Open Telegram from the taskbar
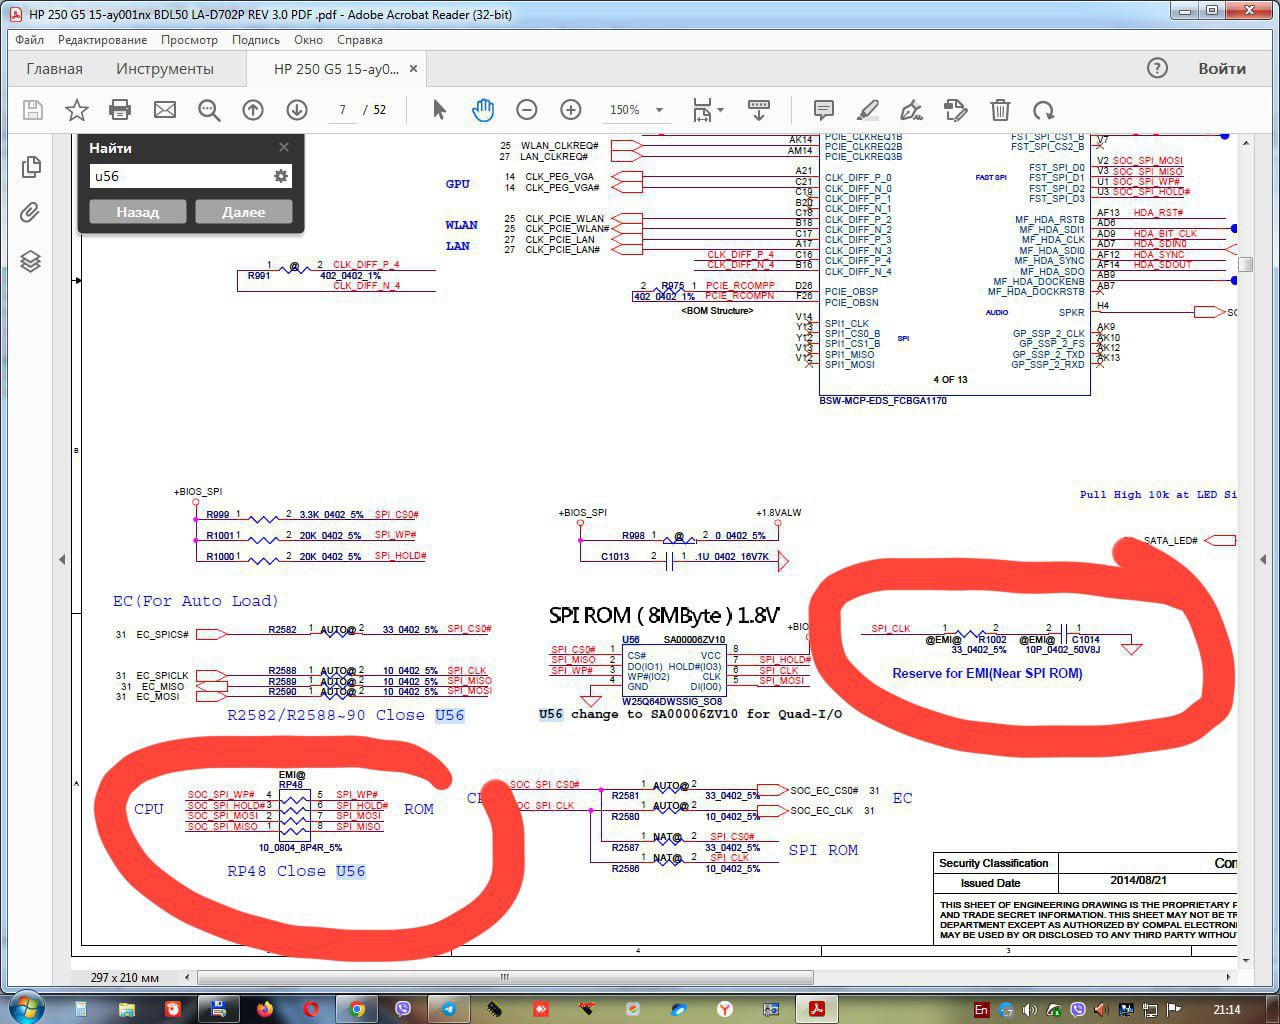This screenshot has width=1280, height=1024. (449, 1009)
